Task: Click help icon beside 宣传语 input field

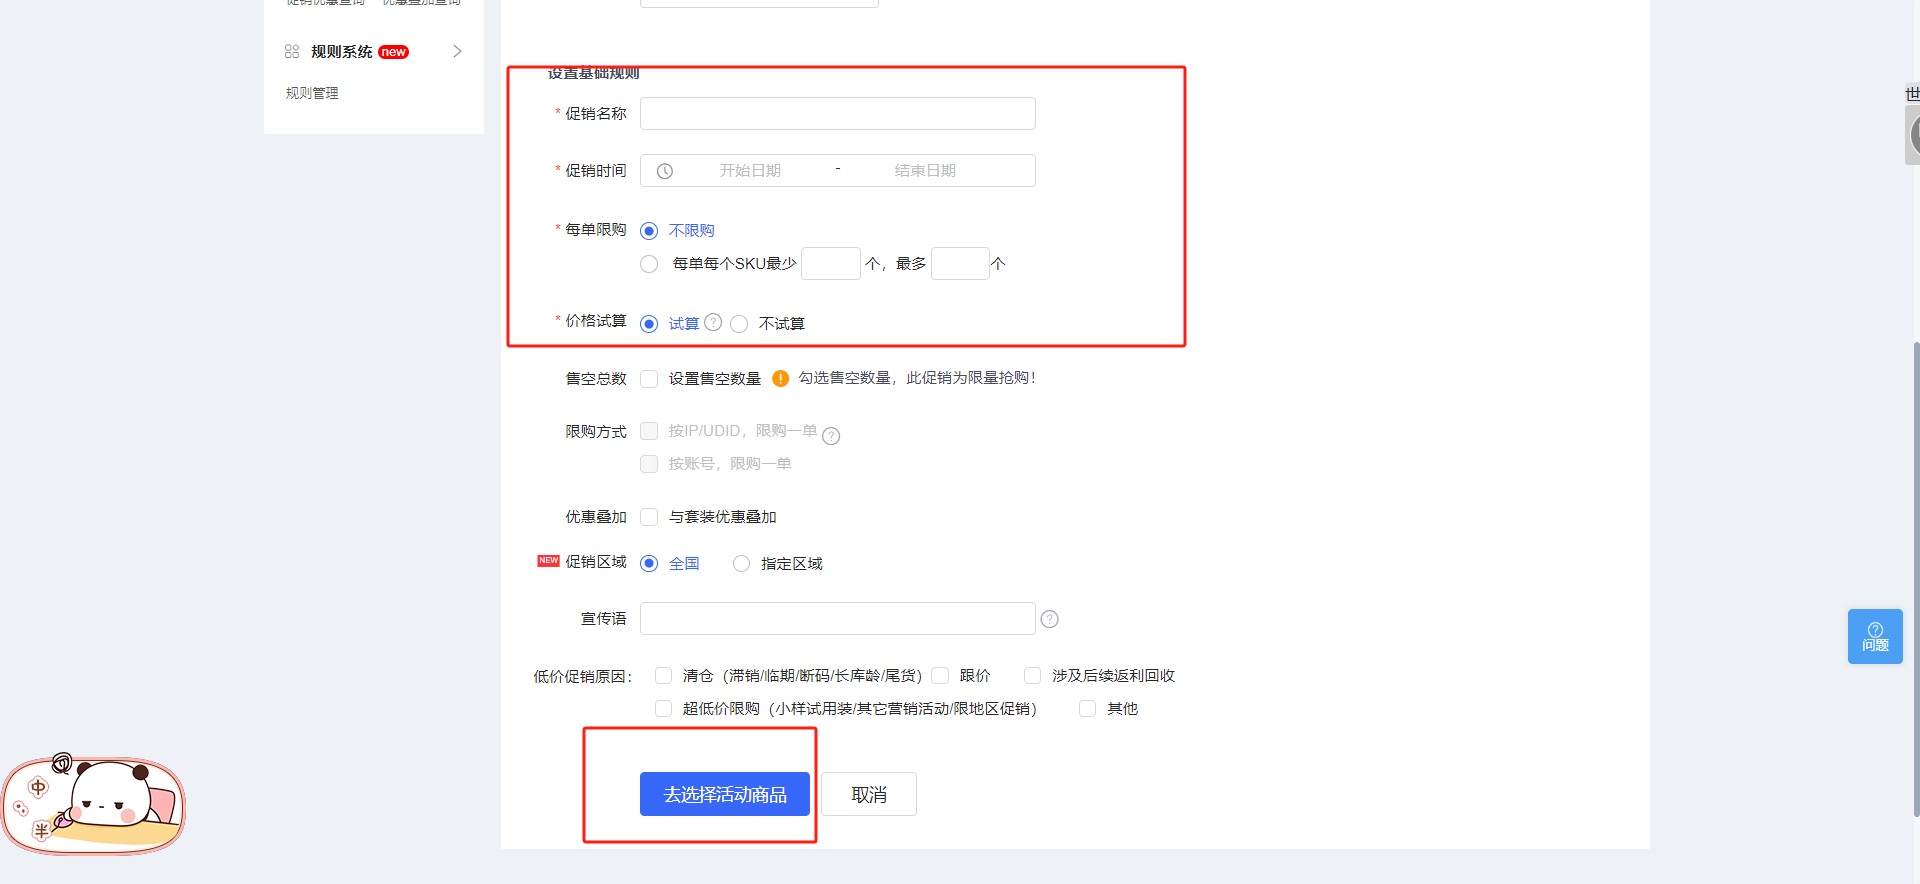Action: [1049, 619]
